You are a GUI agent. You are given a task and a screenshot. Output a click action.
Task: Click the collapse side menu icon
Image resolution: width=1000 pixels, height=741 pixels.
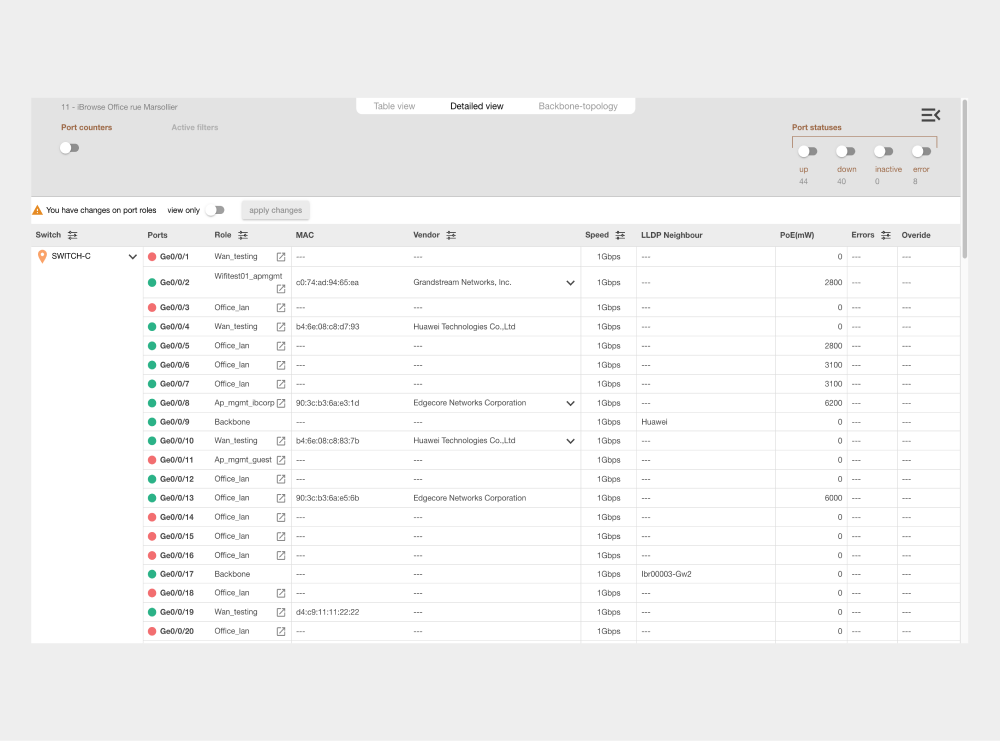click(930, 115)
